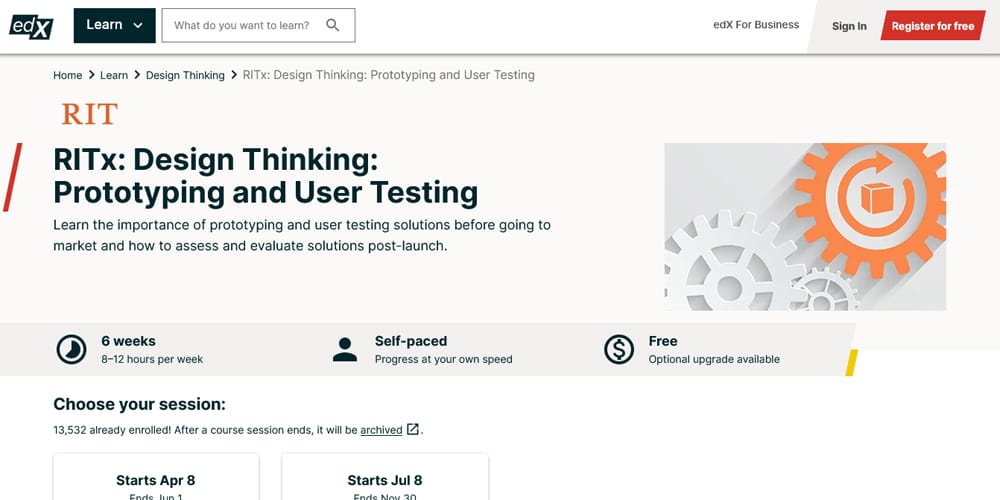Open edX For Business link
Viewport: 1000px width, 500px height.
pyautogui.click(x=756, y=25)
